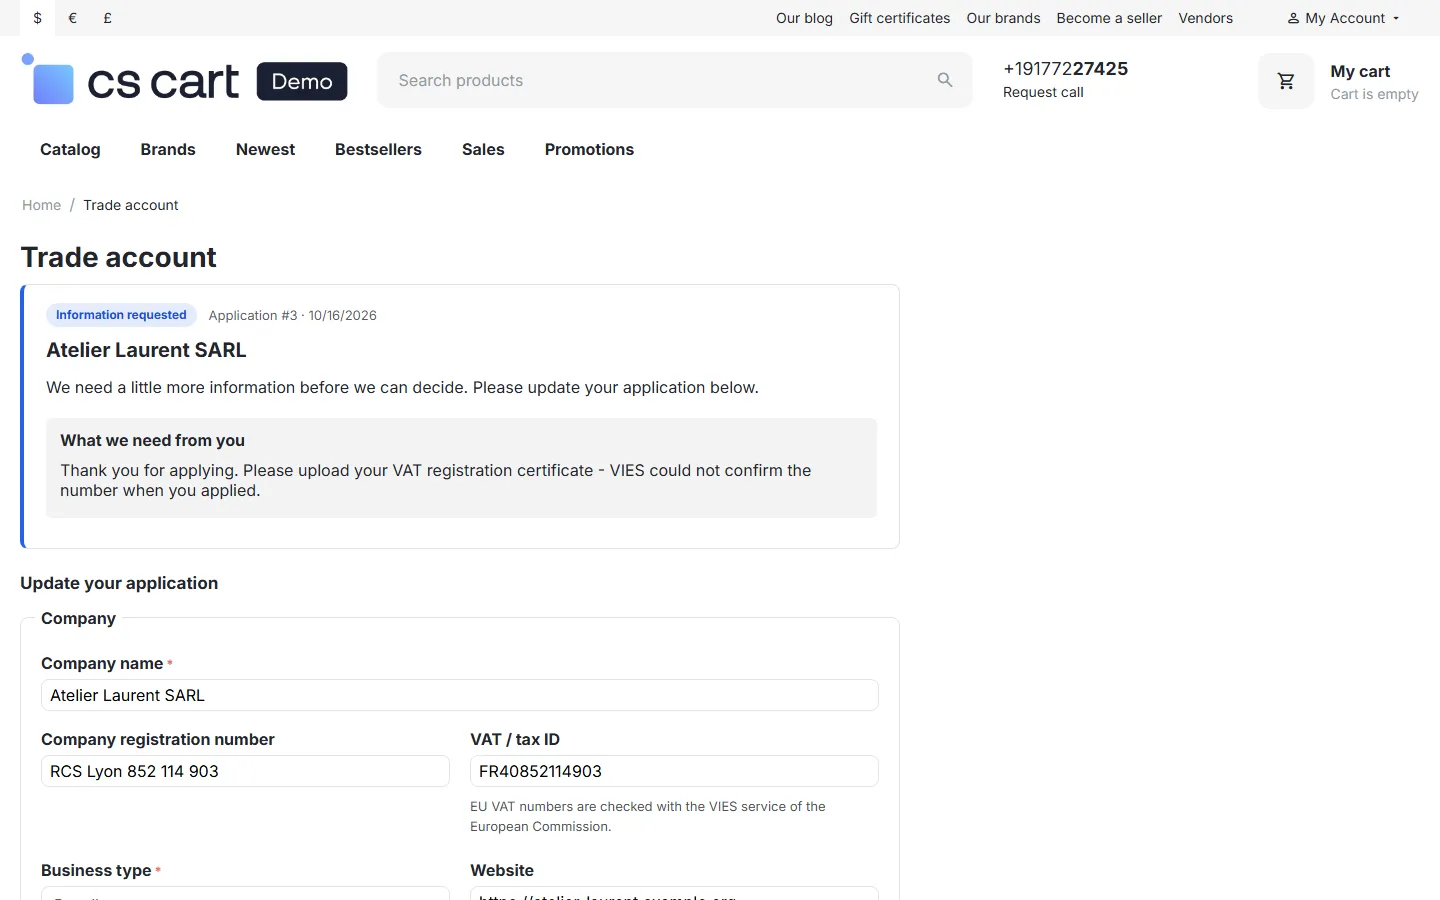
Task: Click the Company name input field
Action: pyautogui.click(x=460, y=695)
